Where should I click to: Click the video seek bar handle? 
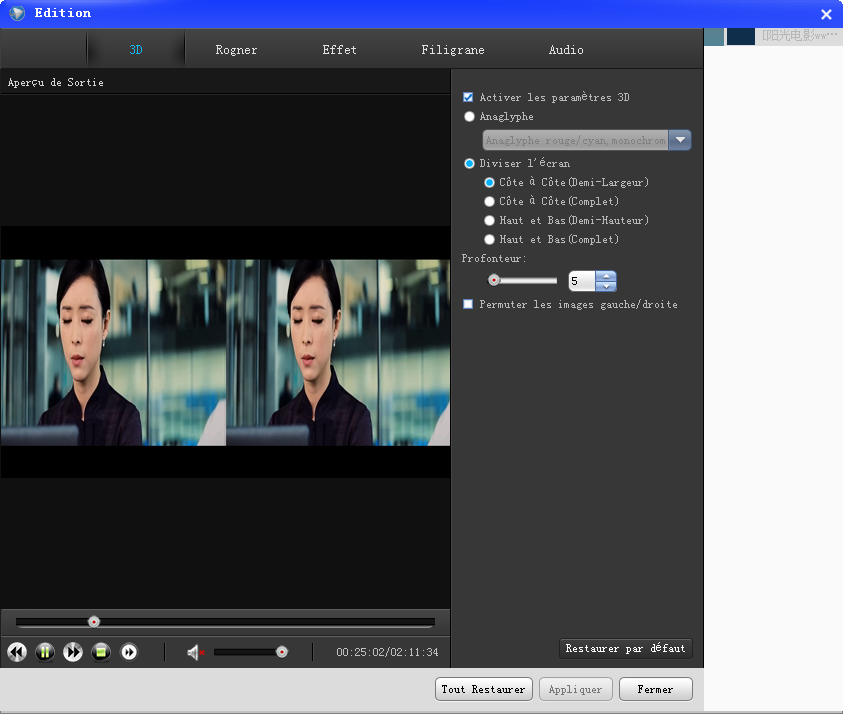pos(94,622)
